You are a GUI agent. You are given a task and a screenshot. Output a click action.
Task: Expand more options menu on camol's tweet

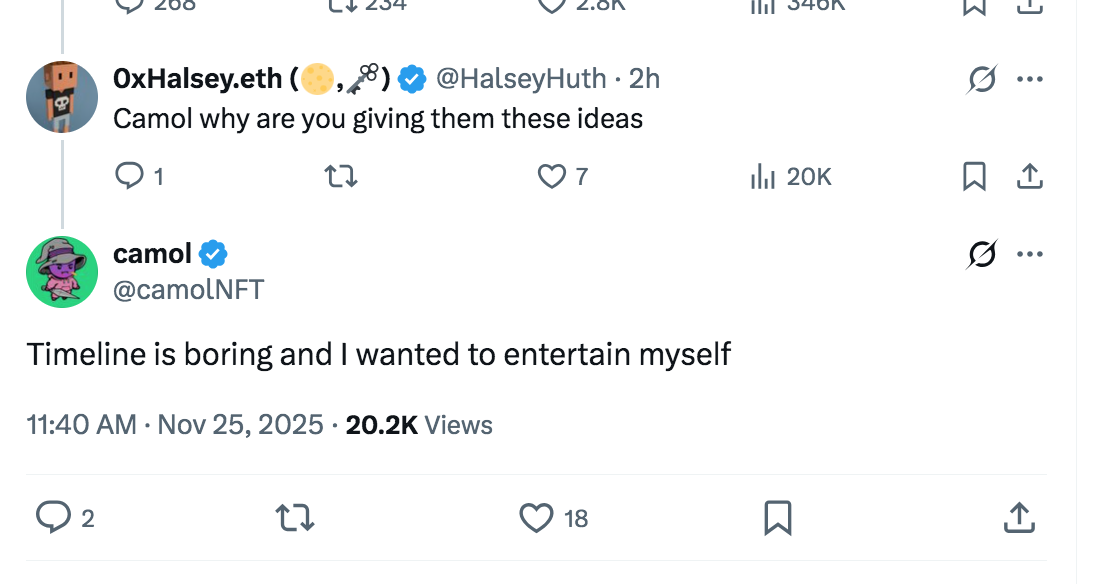click(1029, 256)
